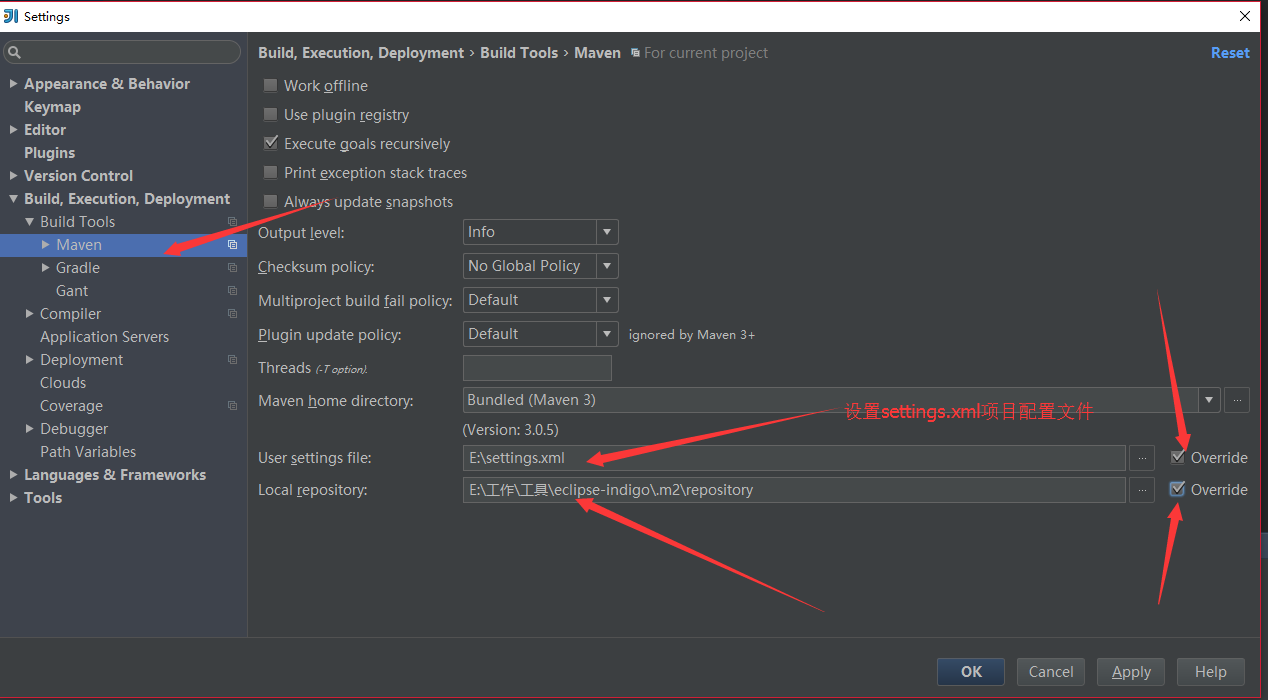The width and height of the screenshot is (1268, 700).
Task: Select Plugins in settings tree
Action: (49, 153)
